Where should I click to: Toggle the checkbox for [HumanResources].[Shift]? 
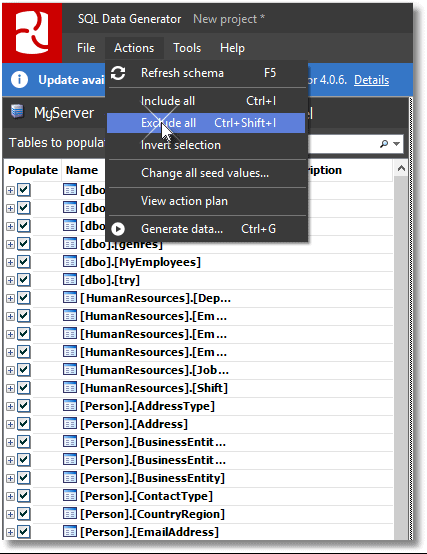click(x=24, y=388)
